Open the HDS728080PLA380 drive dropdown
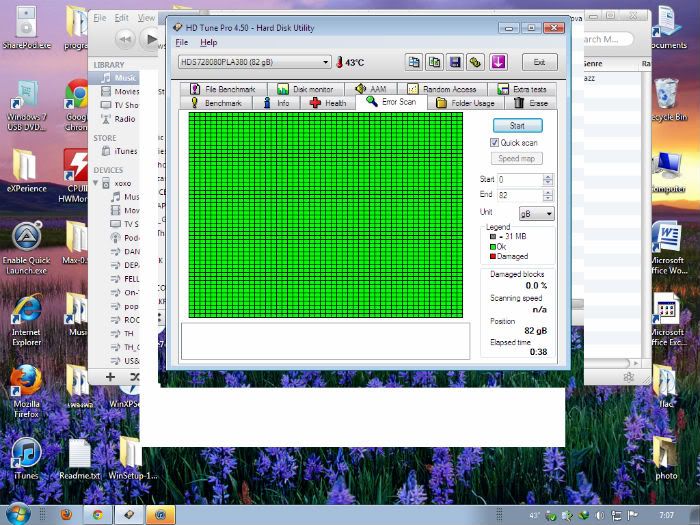 point(325,62)
